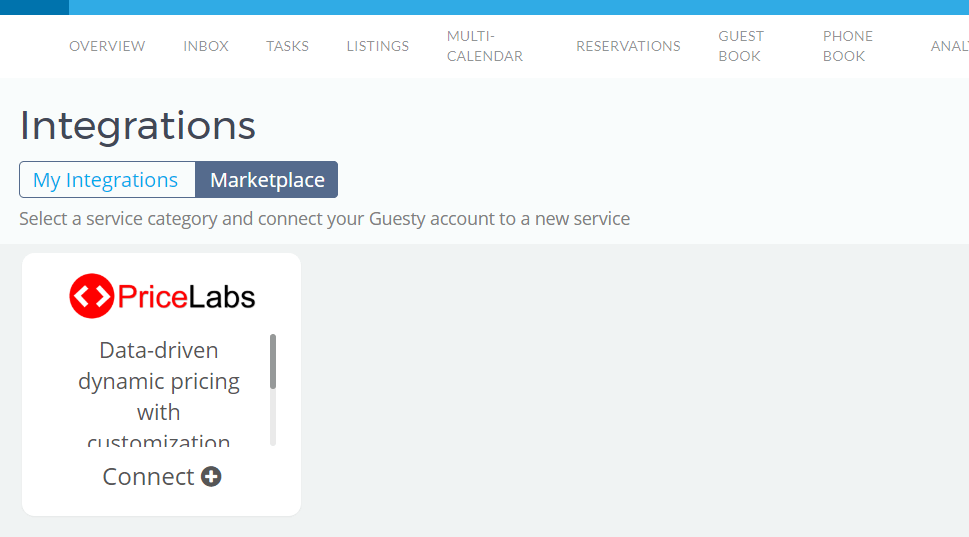Open the Phone Book page
The width and height of the screenshot is (969, 537).
pyautogui.click(x=847, y=46)
